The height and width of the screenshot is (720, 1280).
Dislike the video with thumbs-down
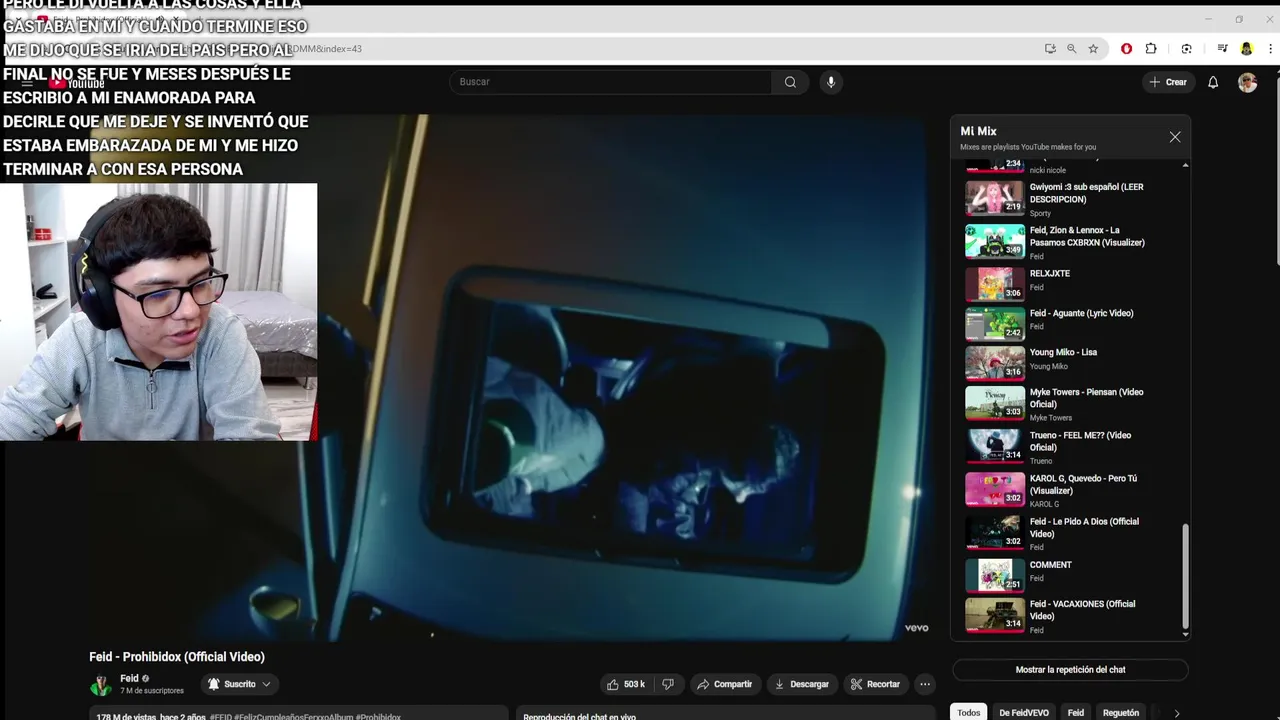coord(668,684)
